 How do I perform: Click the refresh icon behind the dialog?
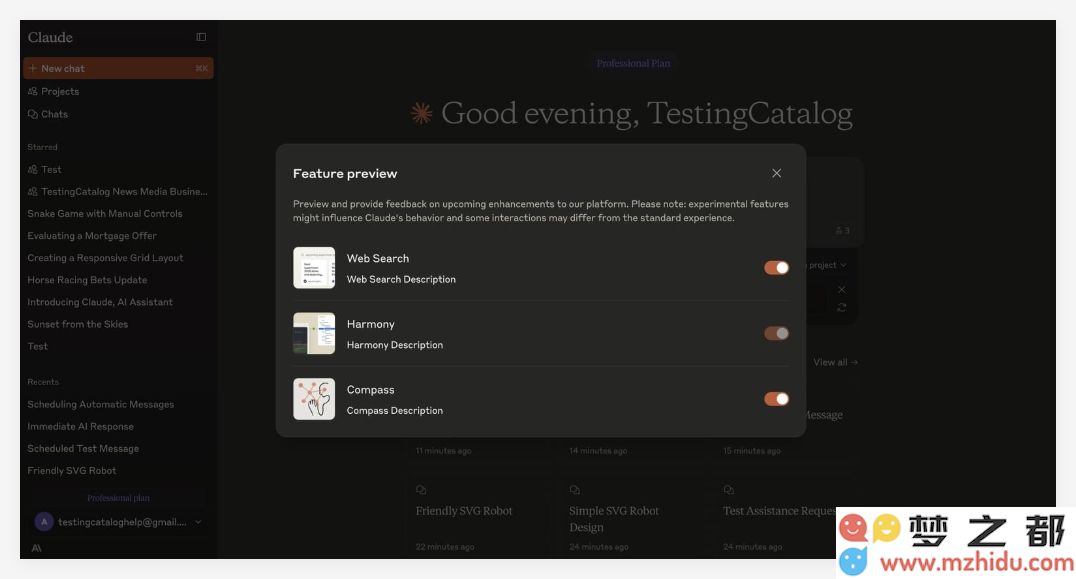pos(842,307)
